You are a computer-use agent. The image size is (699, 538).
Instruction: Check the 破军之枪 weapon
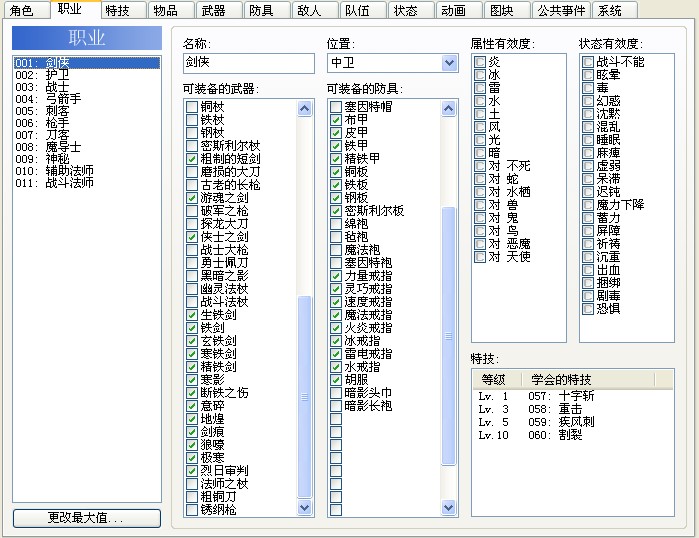point(192,211)
